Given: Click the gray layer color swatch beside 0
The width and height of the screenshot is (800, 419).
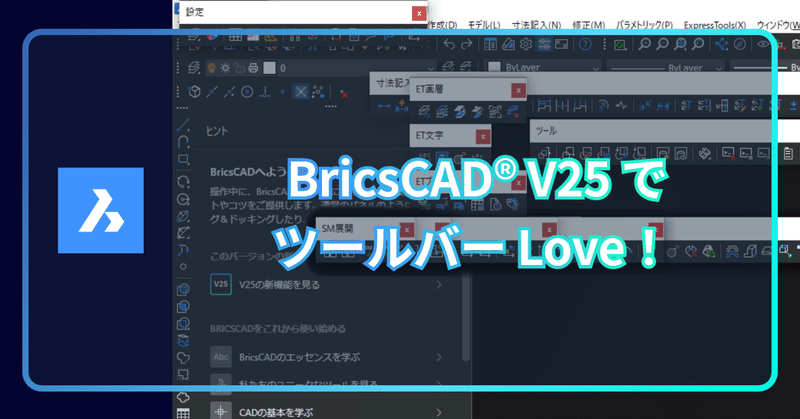Looking at the screenshot, I should [x=269, y=68].
